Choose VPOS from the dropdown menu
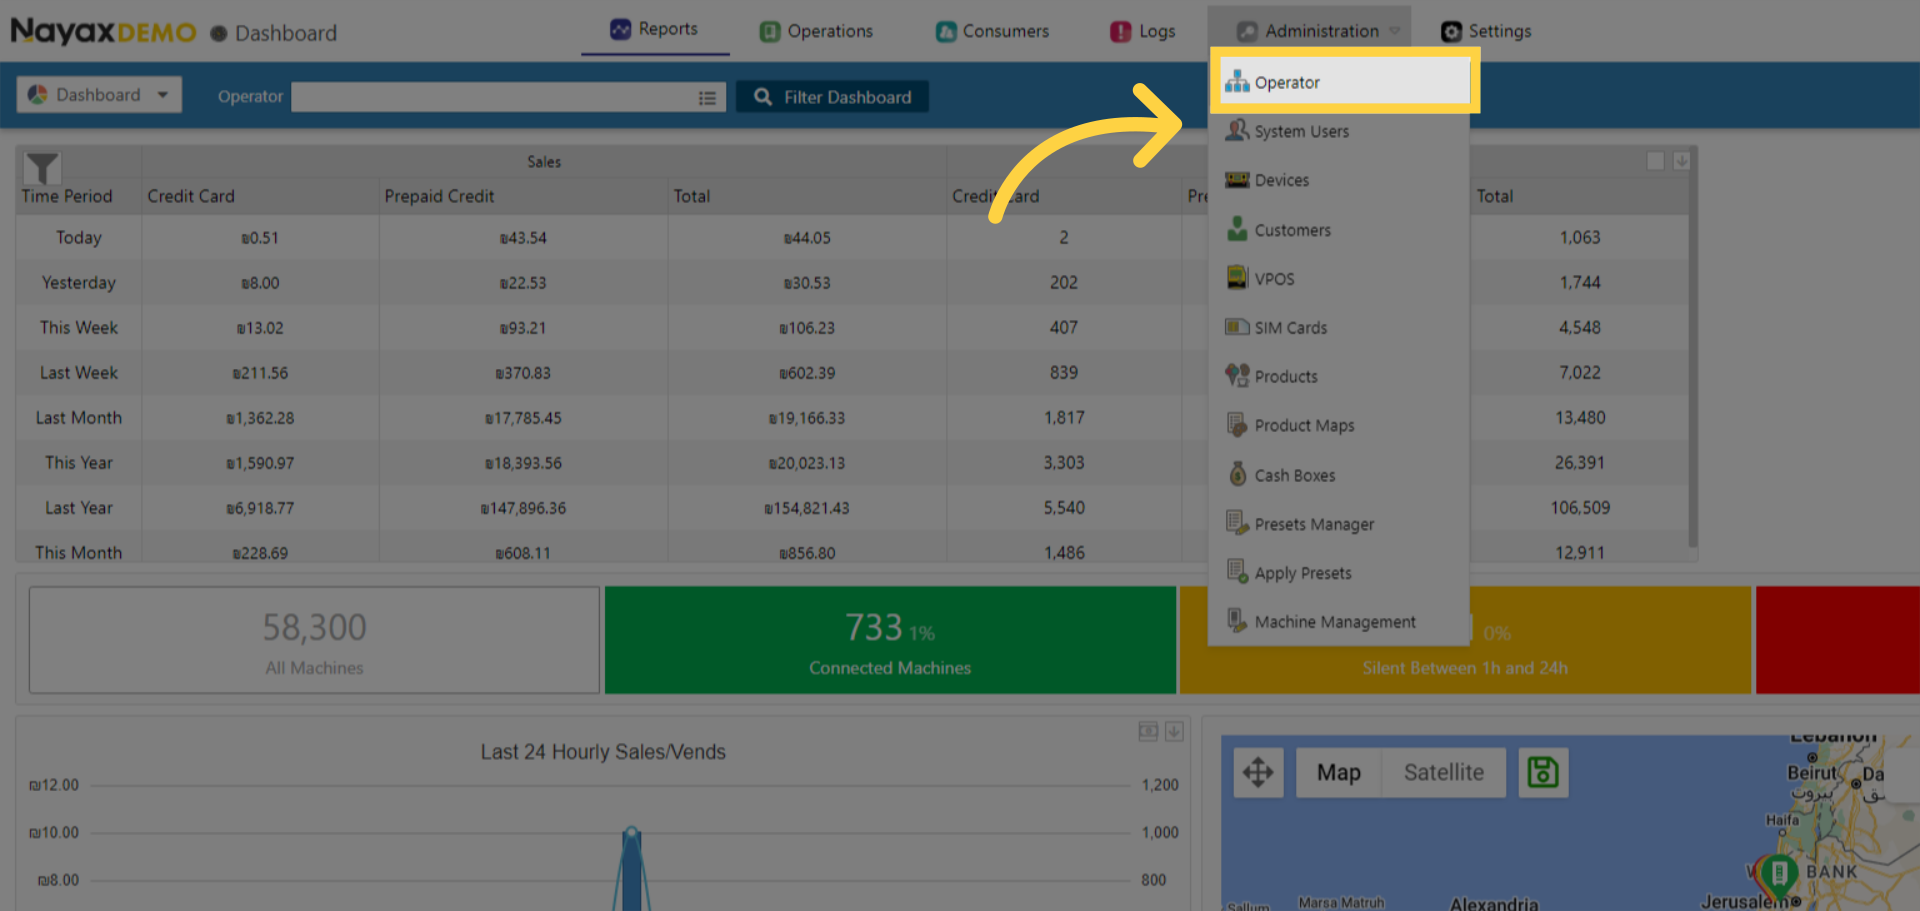This screenshot has width=1920, height=911. click(1338, 279)
